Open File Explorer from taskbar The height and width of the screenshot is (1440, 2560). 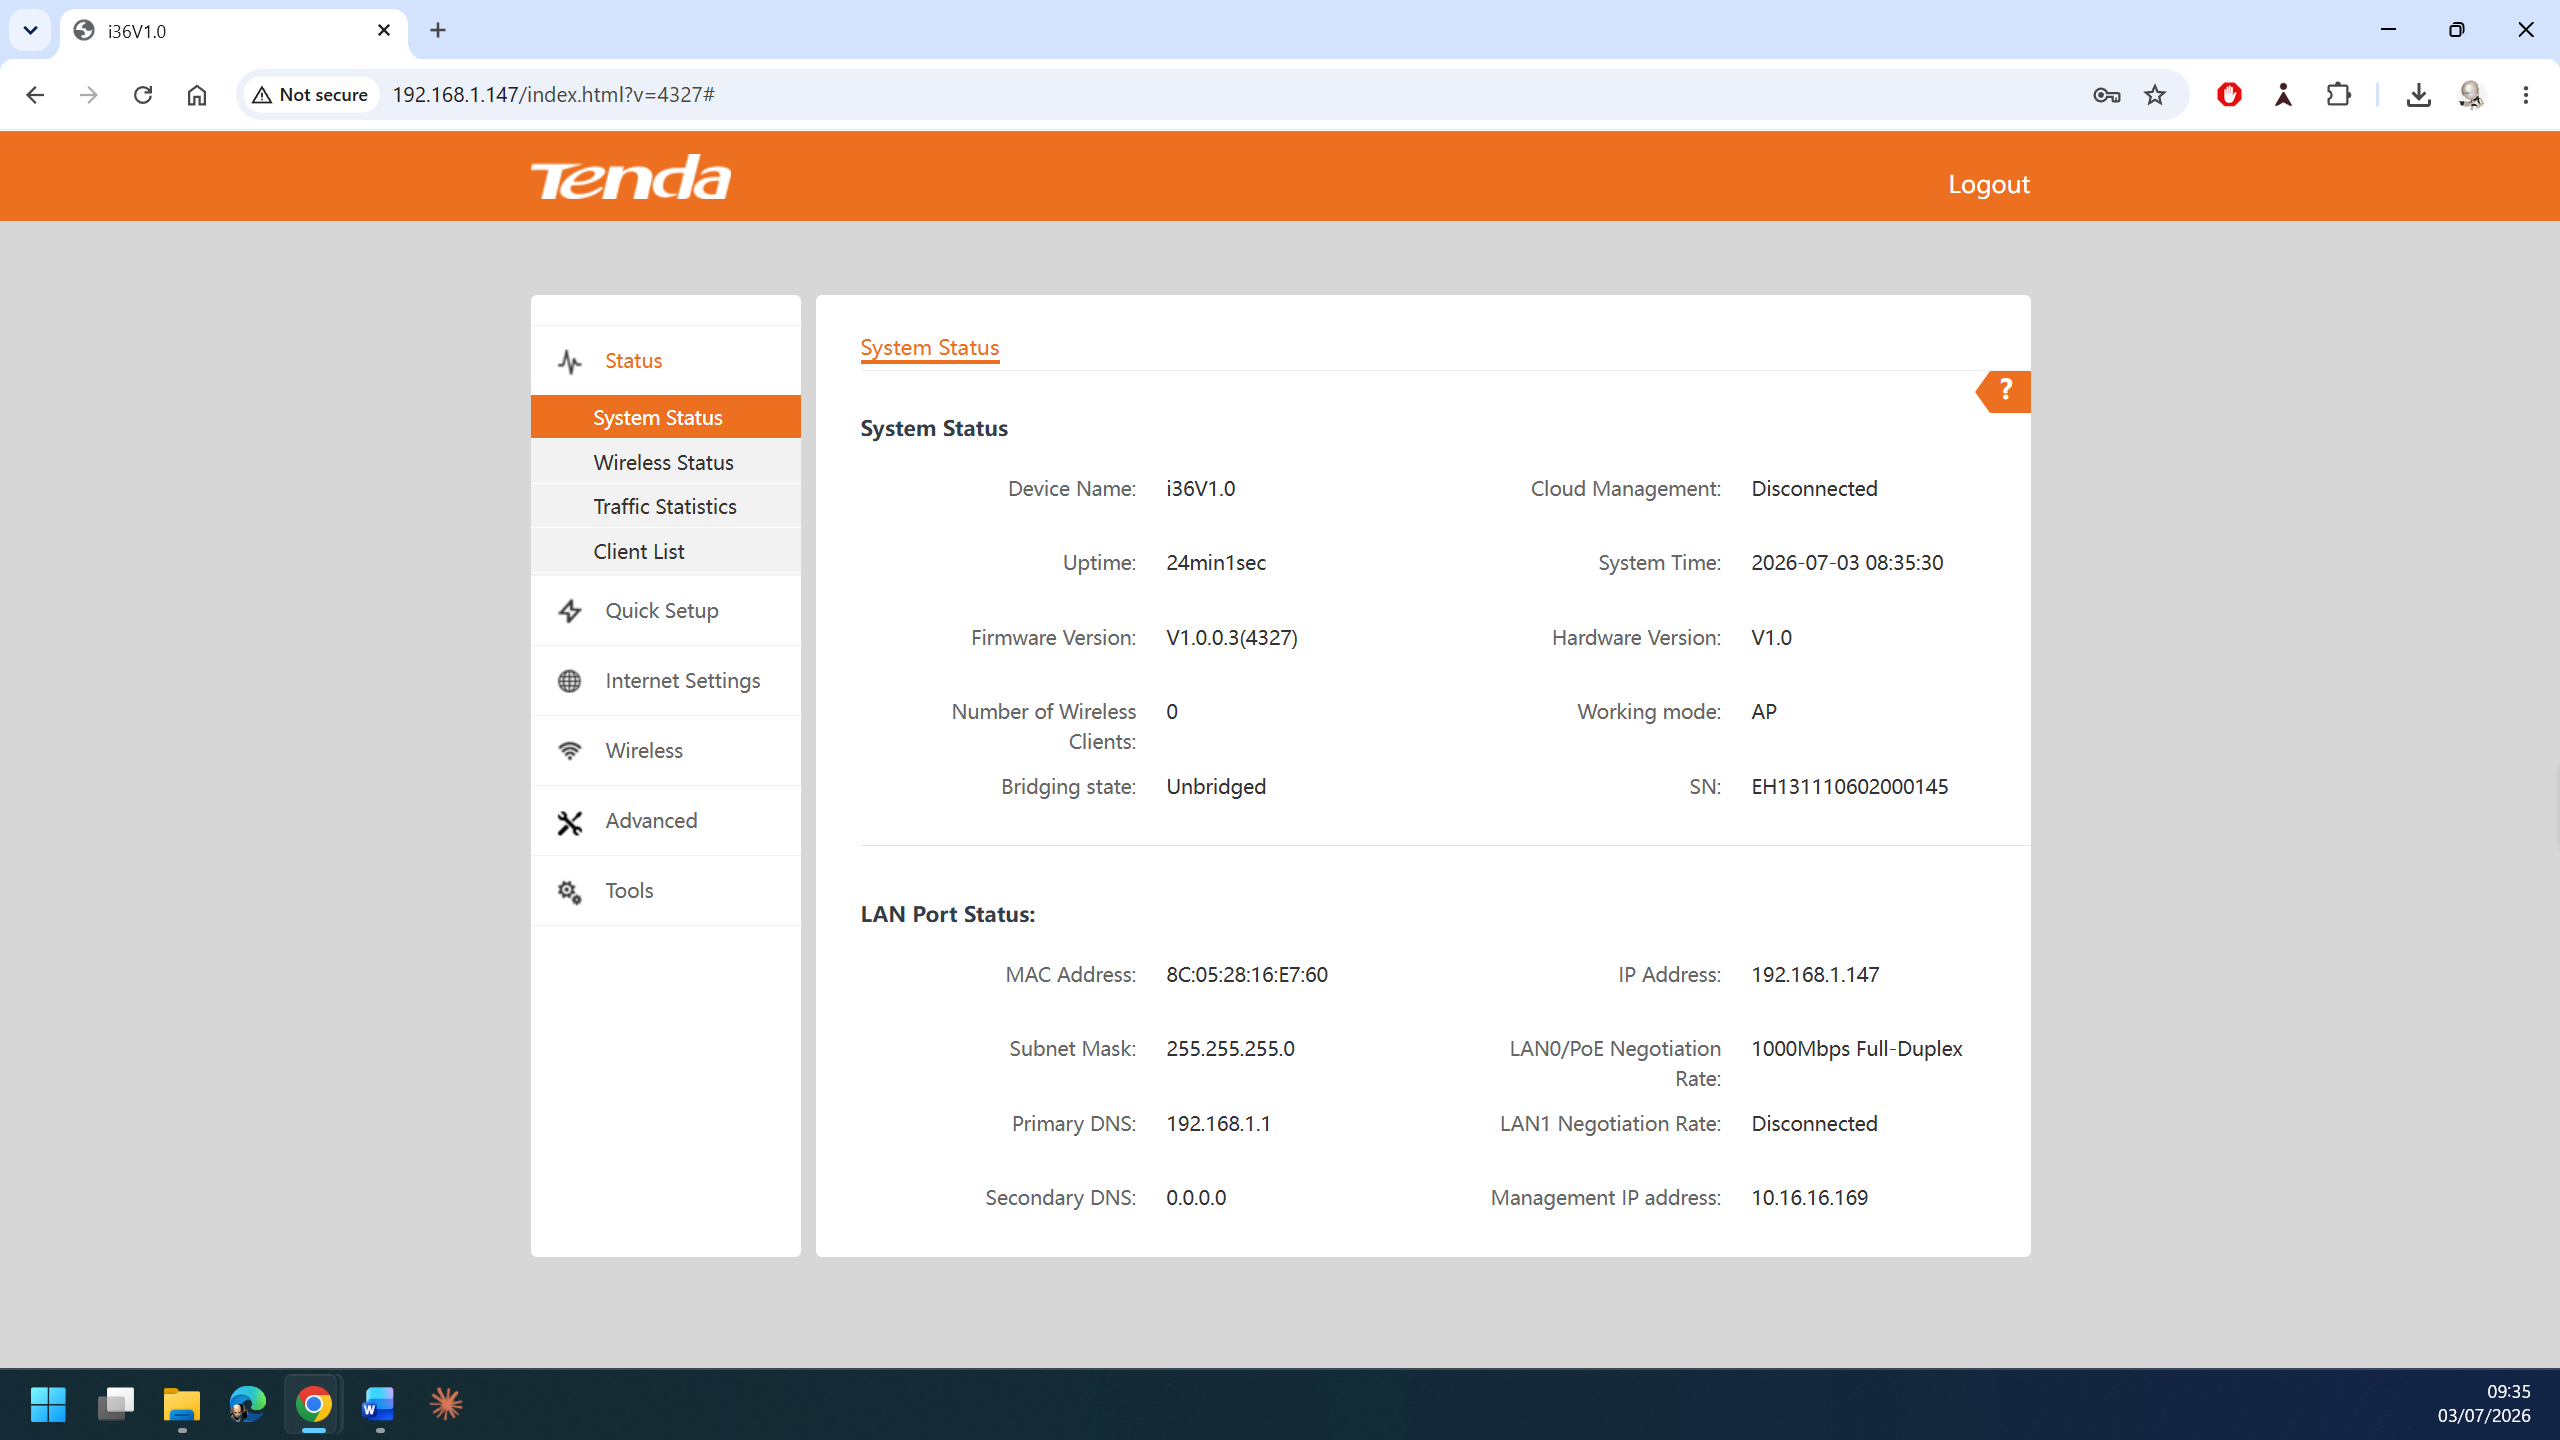(182, 1404)
